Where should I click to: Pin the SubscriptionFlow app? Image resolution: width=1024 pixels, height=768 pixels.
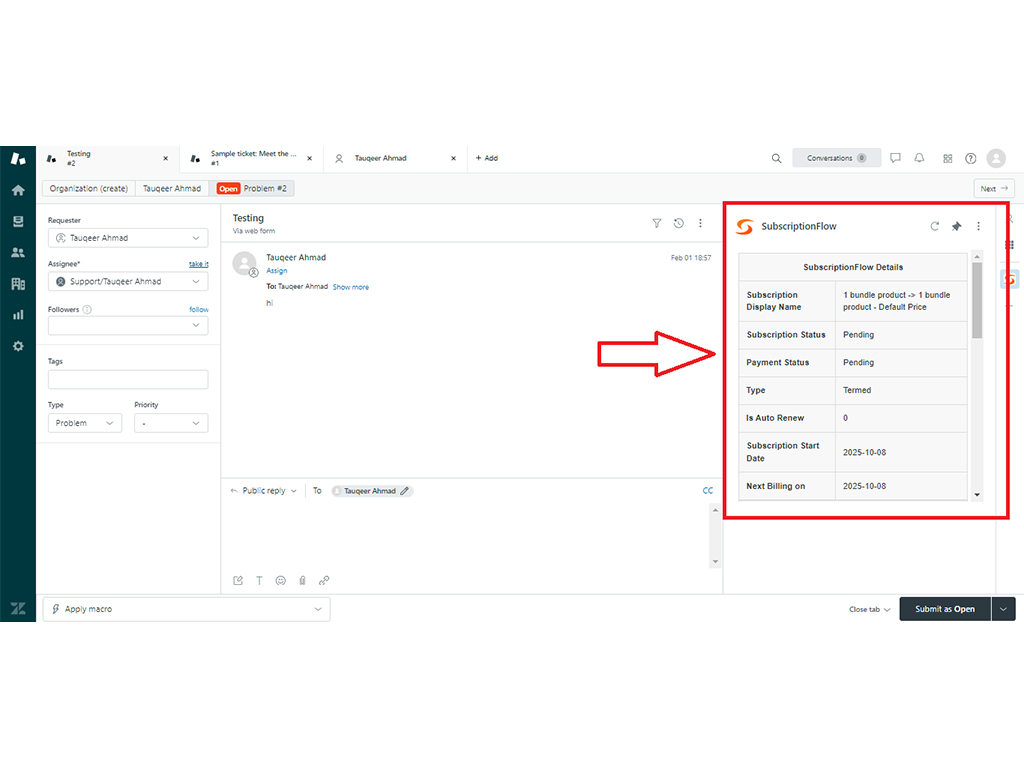tap(956, 226)
